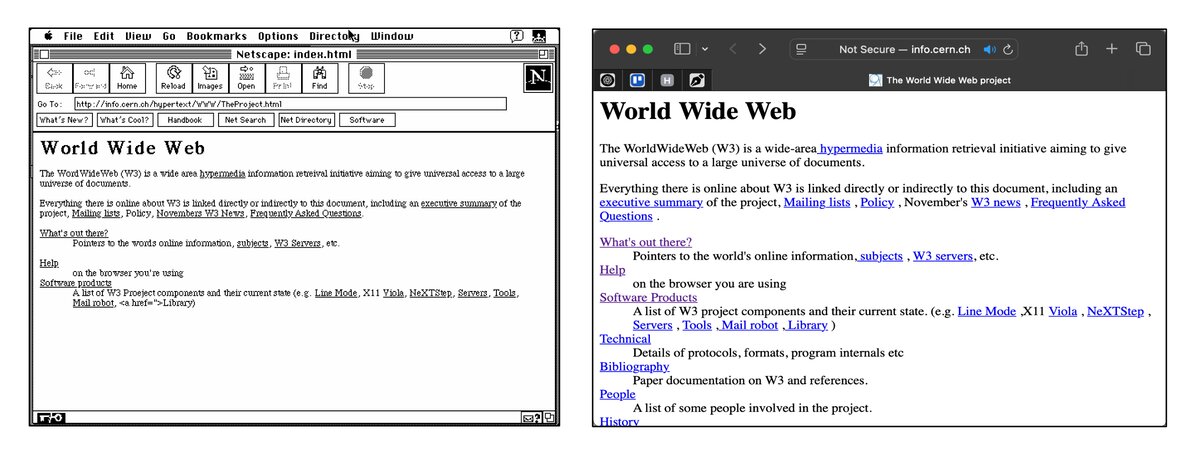Expand the Safari sidebar dropdown chevron
This screenshot has height=454, width=1200.
705,49
